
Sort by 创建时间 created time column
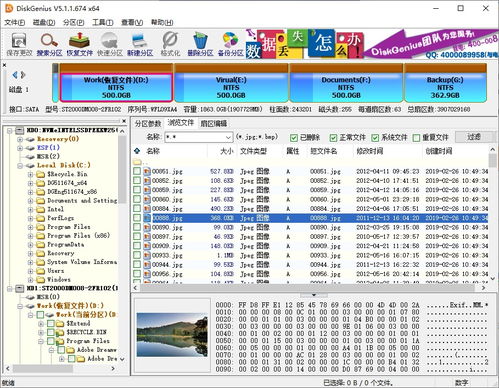pyautogui.click(x=439, y=151)
